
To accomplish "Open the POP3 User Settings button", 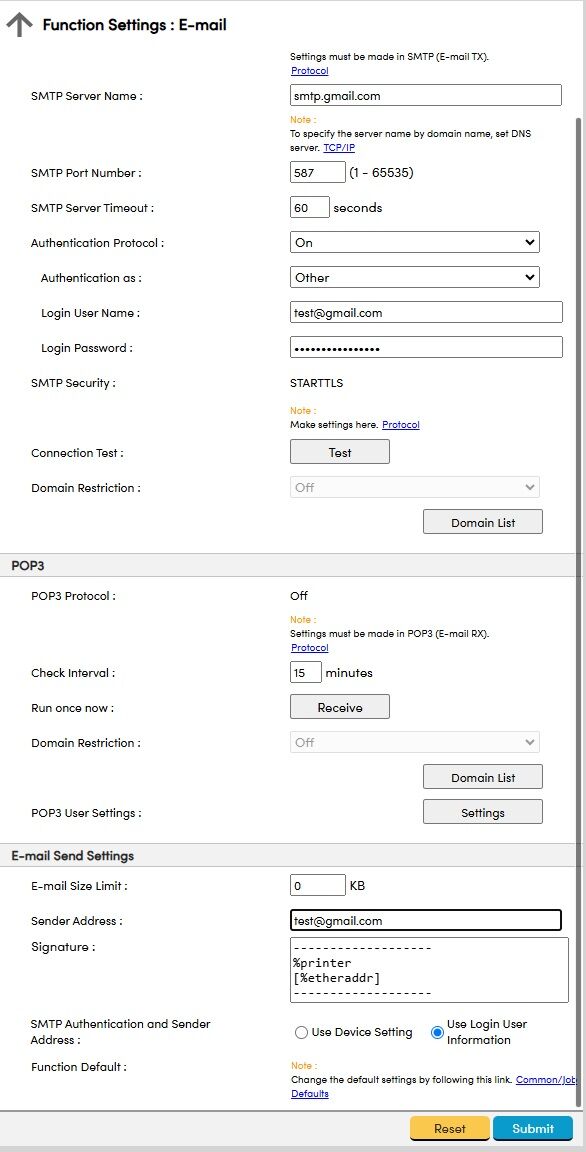I will [482, 813].
